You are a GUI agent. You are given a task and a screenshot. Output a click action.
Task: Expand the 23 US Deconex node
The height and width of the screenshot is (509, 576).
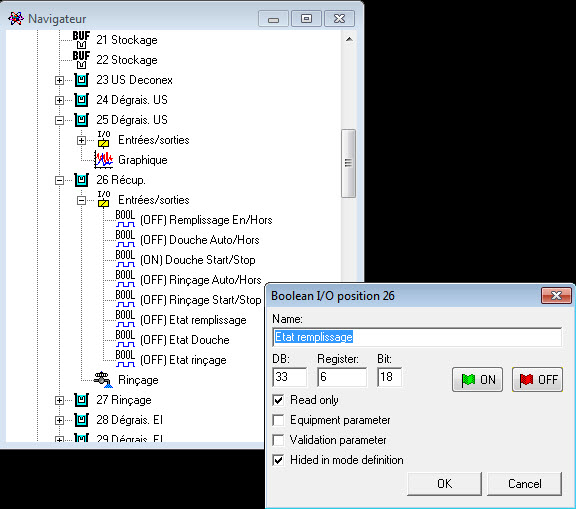click(59, 80)
